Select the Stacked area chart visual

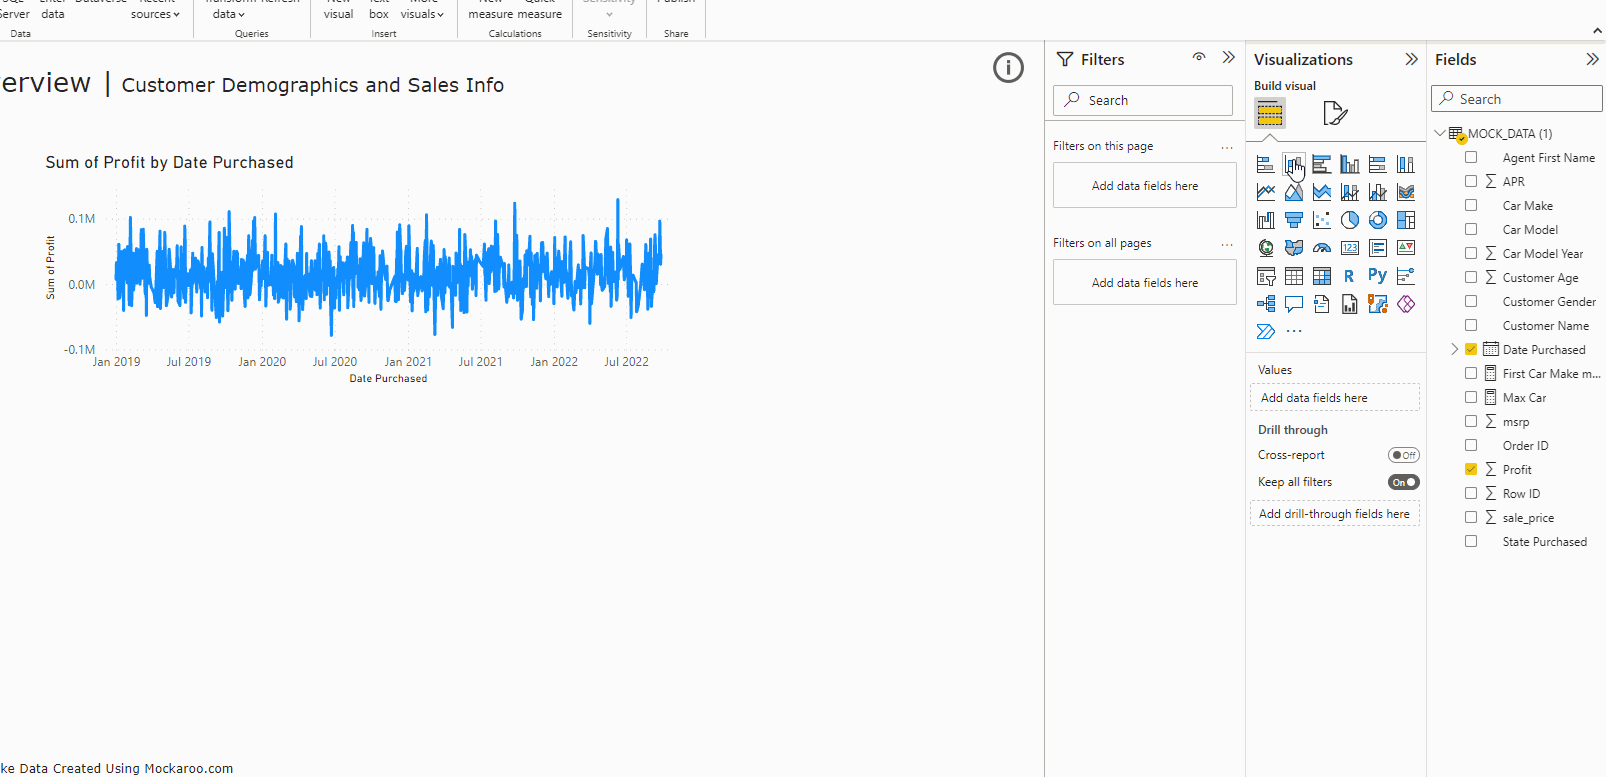[1322, 192]
